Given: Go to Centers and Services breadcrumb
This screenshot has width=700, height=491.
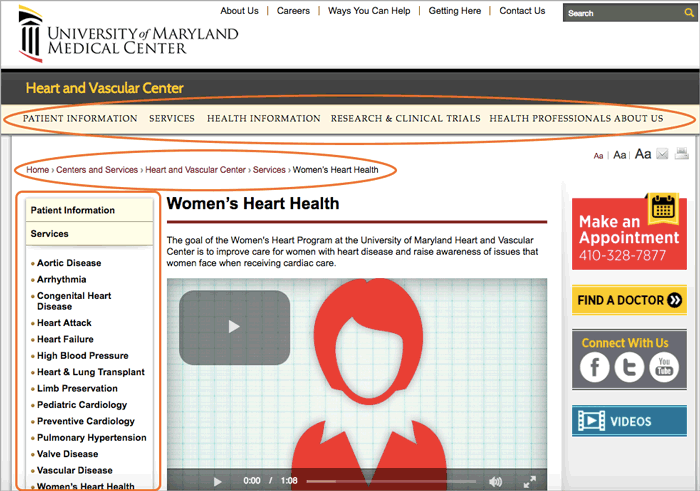Looking at the screenshot, I should [97, 170].
